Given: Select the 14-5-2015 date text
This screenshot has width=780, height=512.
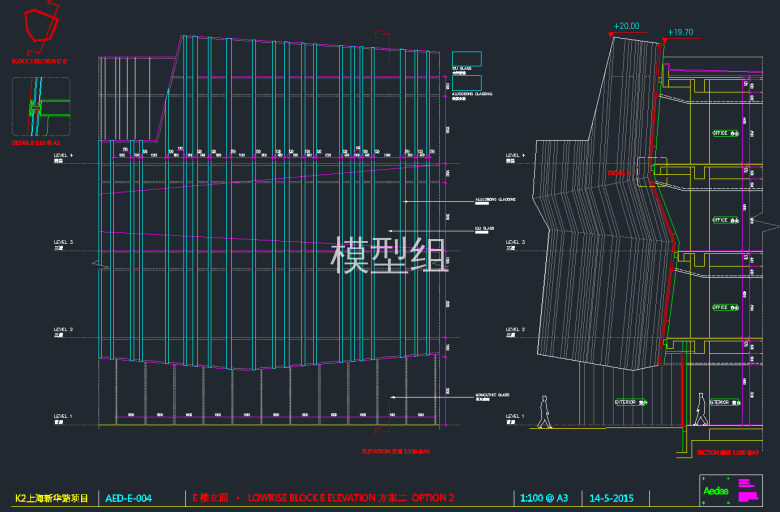Looking at the screenshot, I should tap(611, 498).
